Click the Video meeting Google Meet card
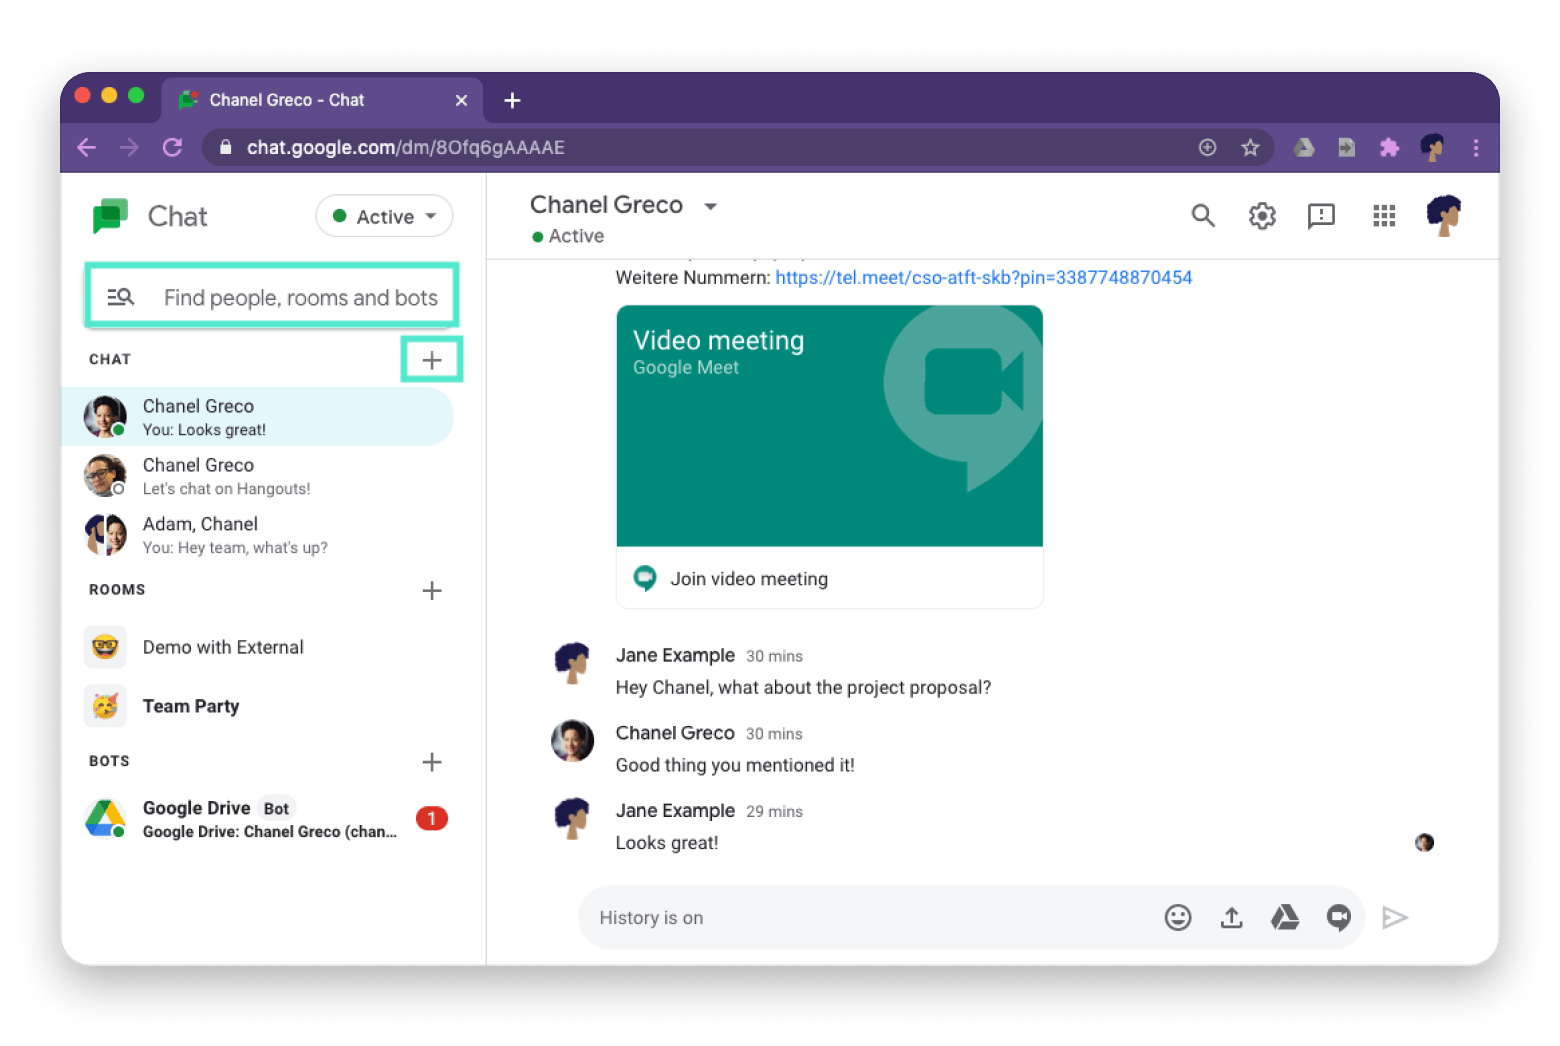 pos(830,426)
